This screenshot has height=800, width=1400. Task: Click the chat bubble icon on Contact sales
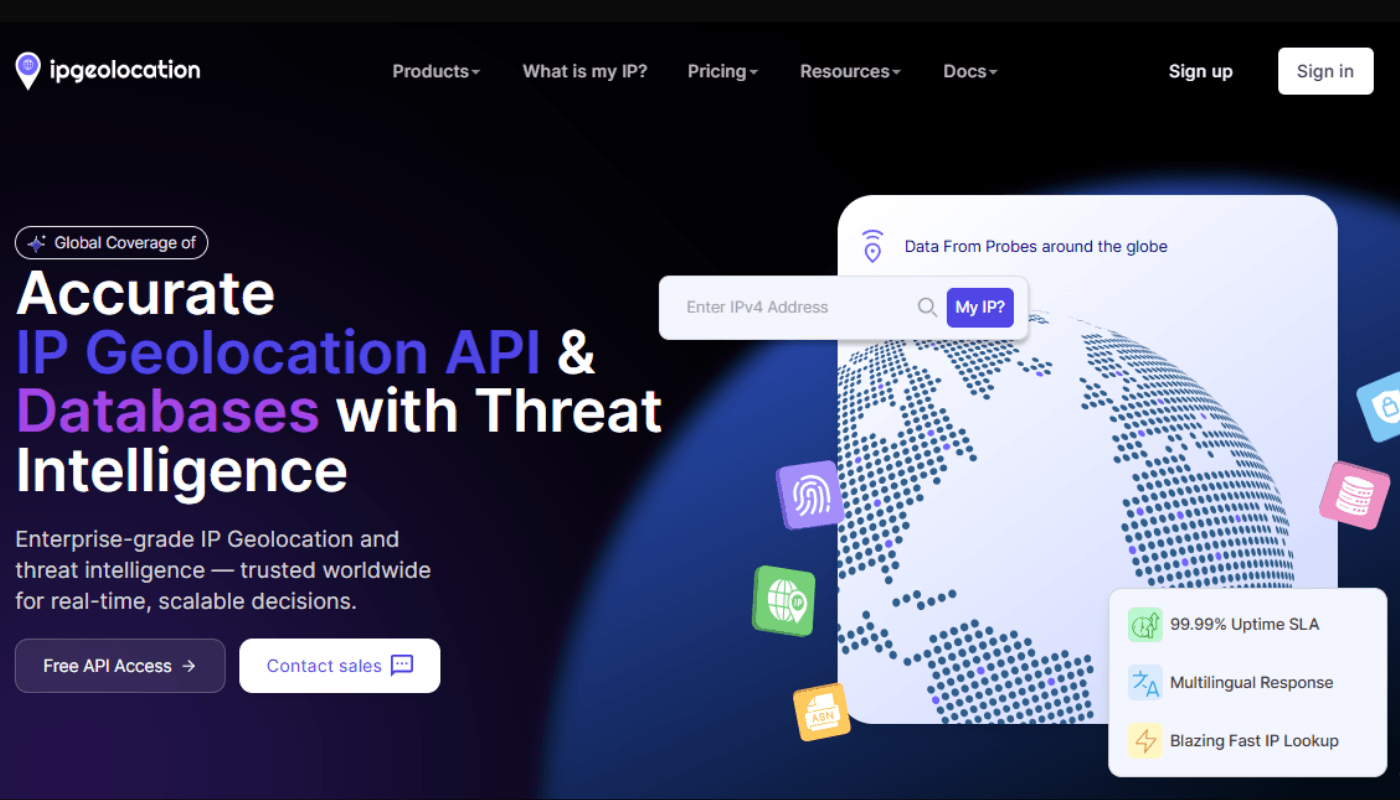tap(402, 665)
